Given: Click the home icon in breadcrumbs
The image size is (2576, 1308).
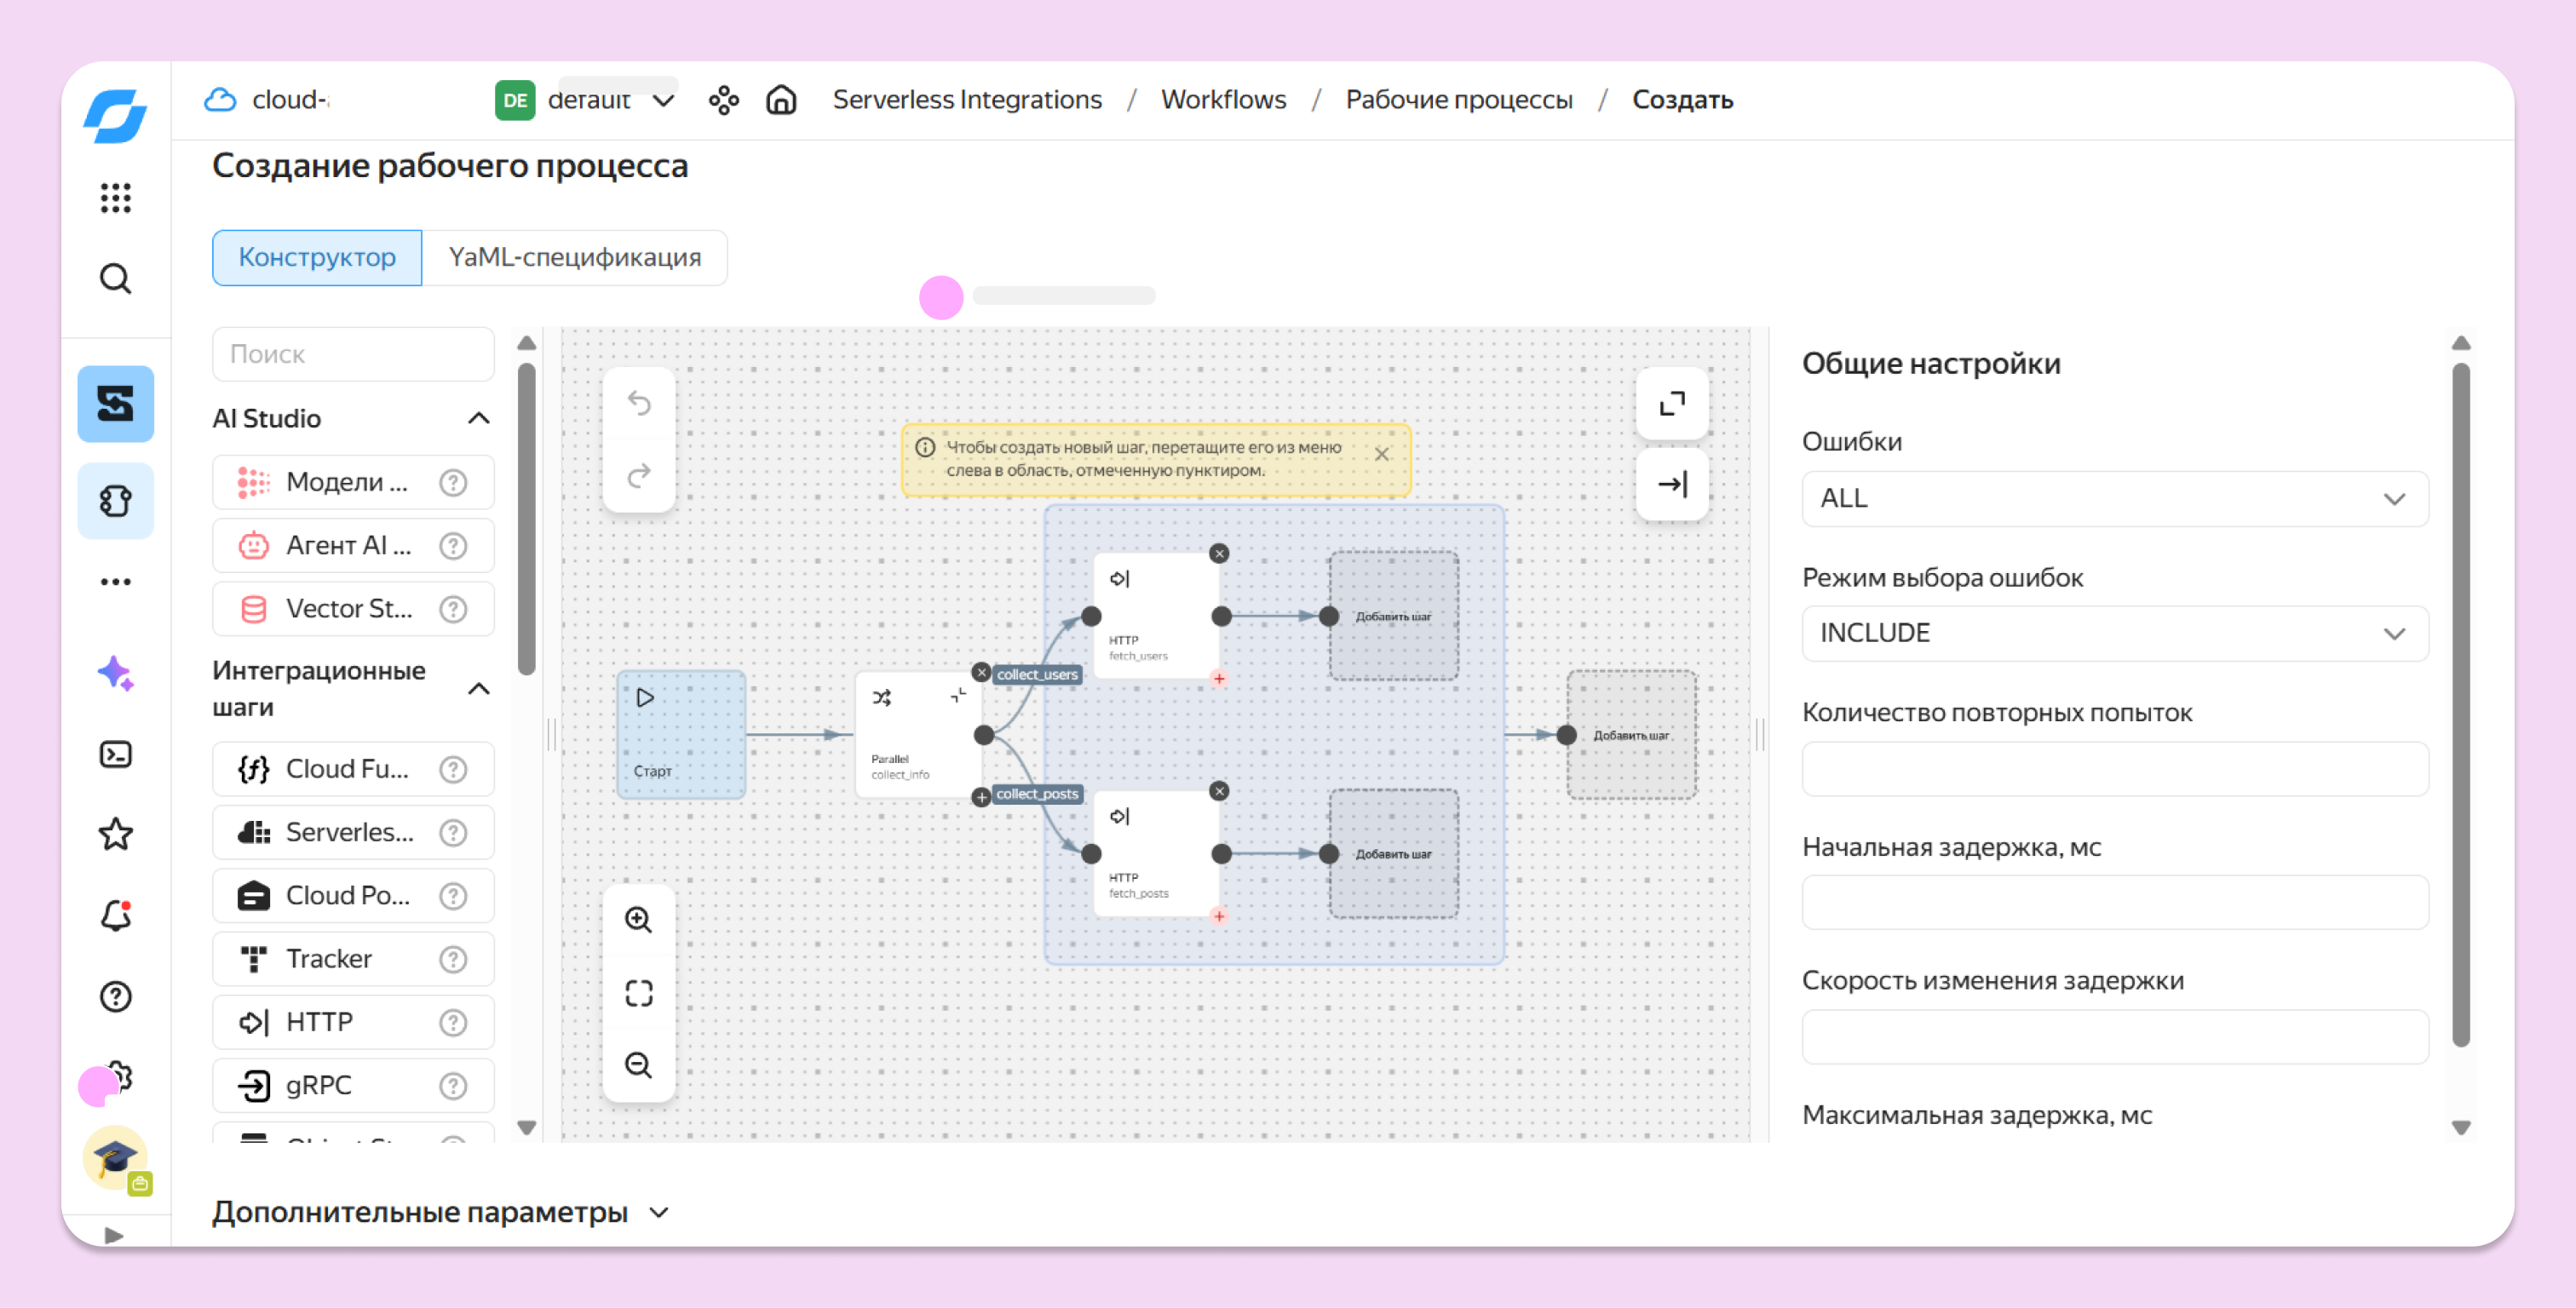Looking at the screenshot, I should (781, 100).
